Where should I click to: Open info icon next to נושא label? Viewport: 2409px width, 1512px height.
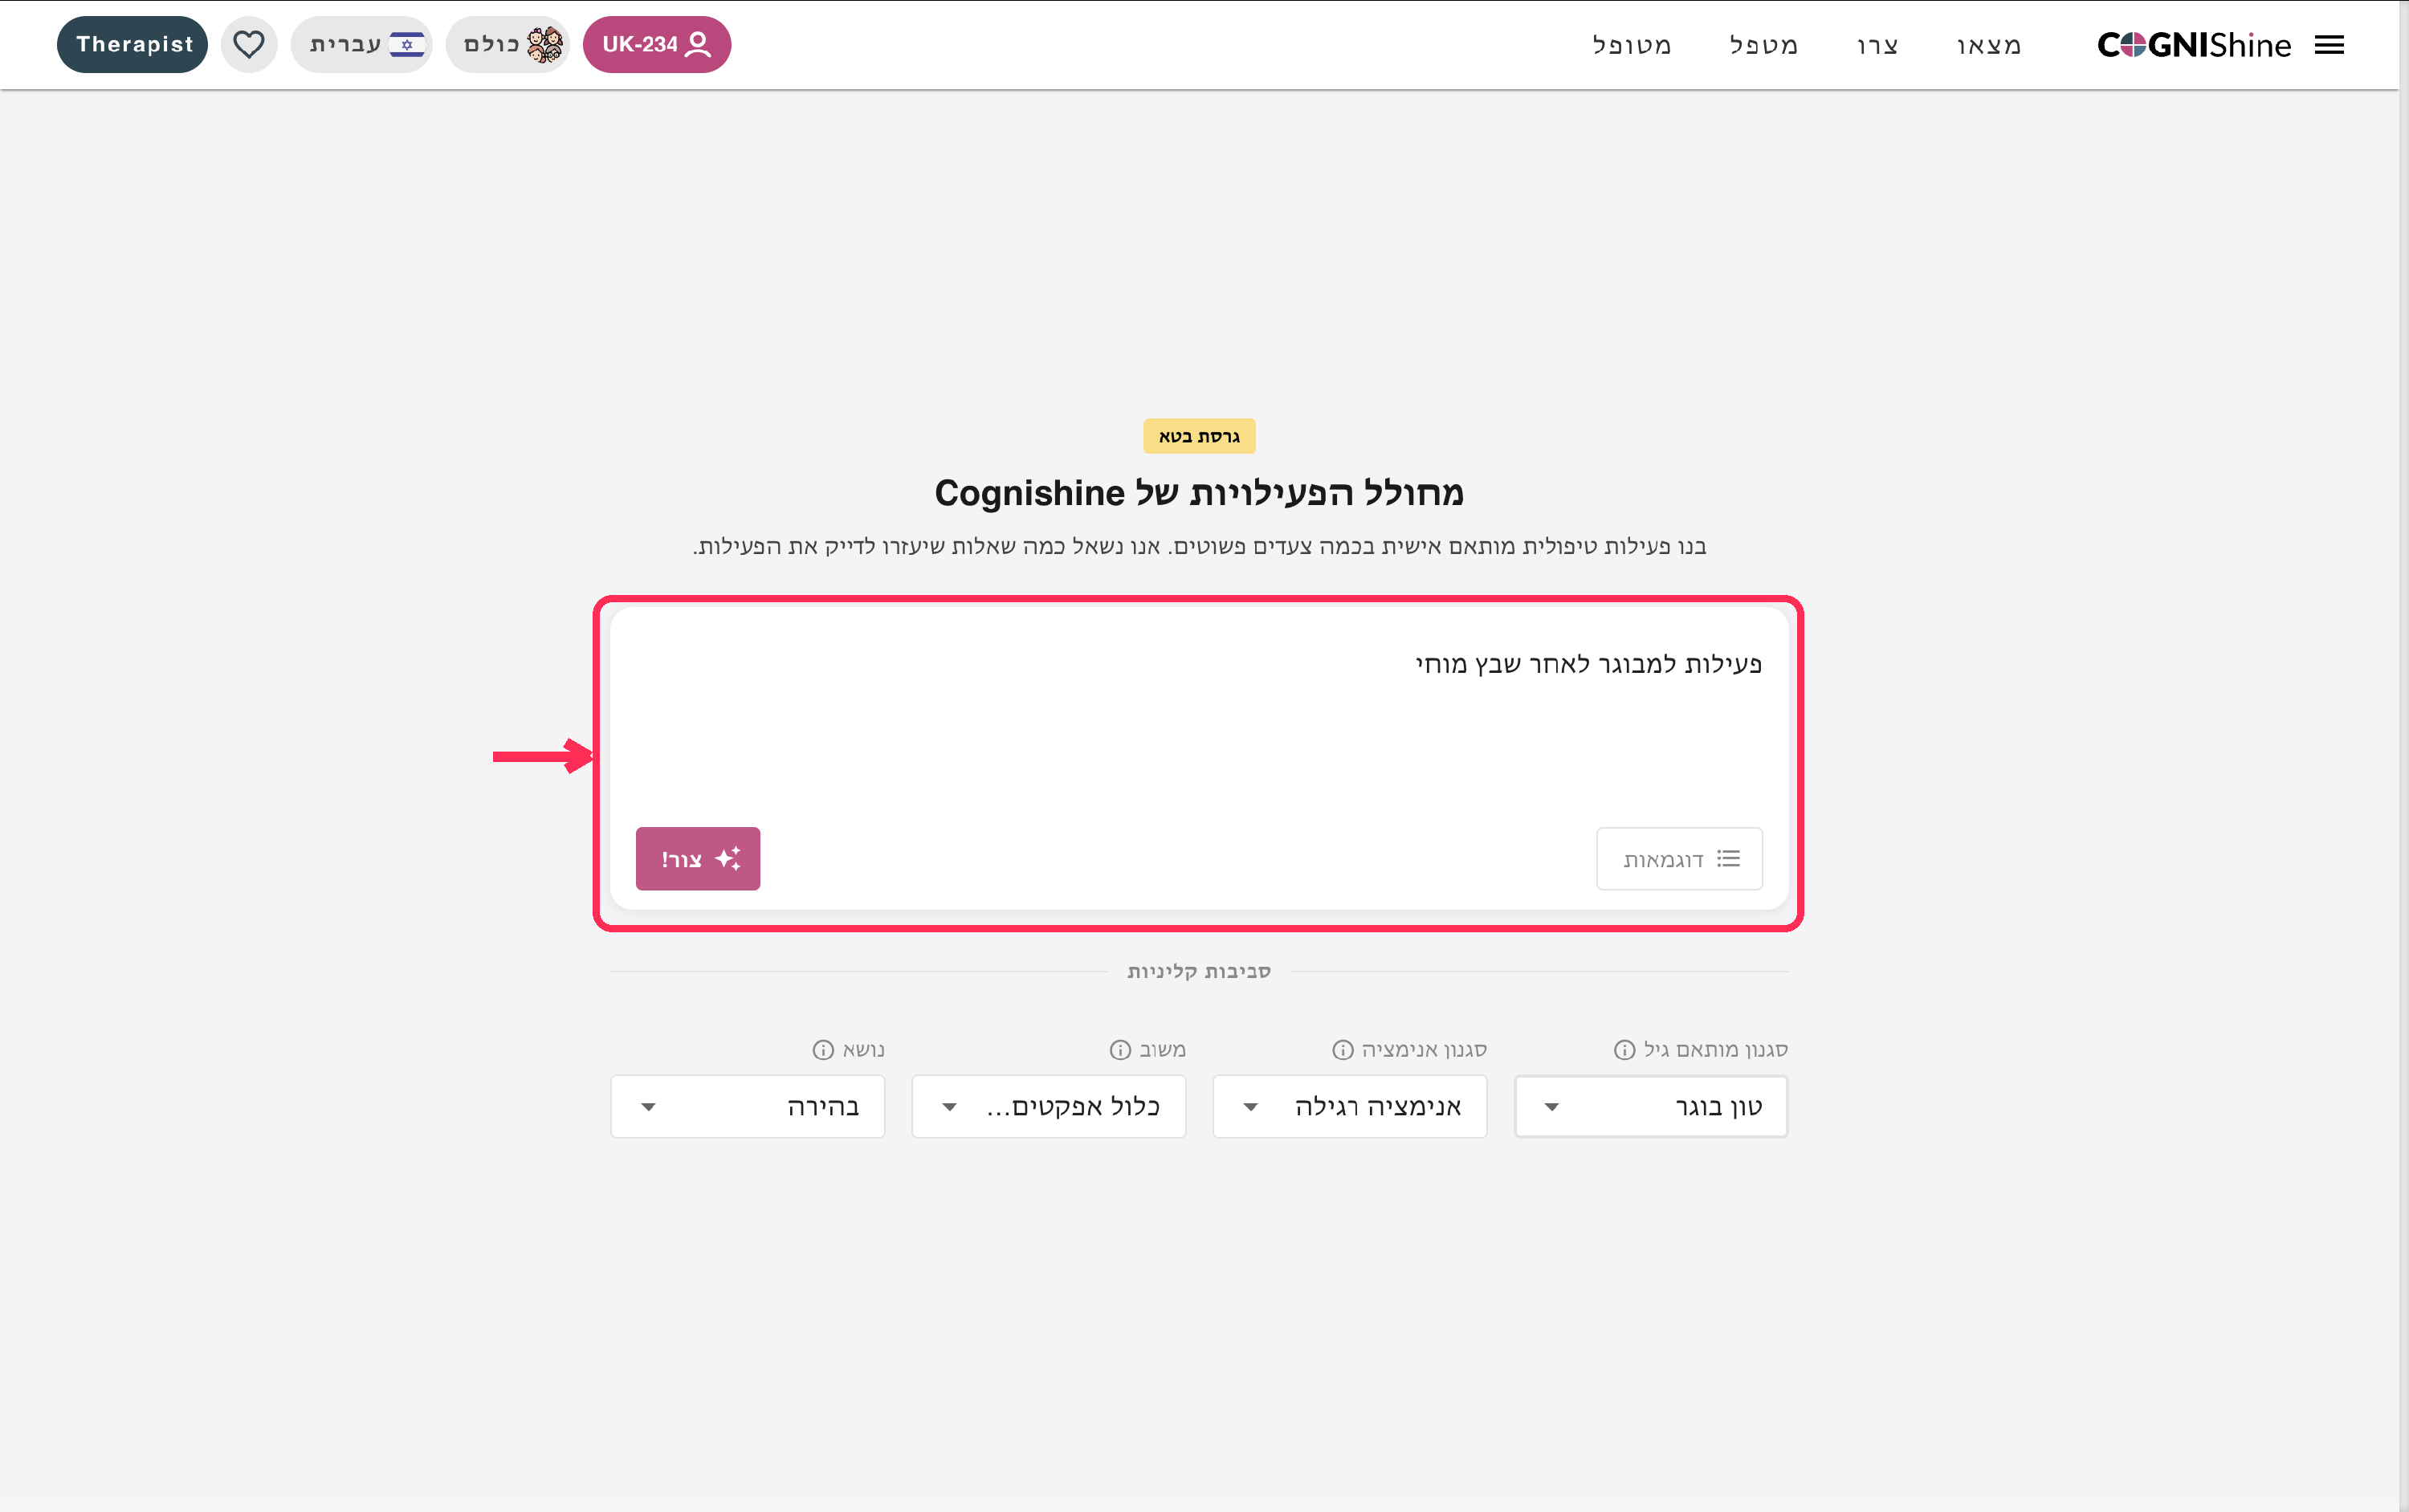(x=823, y=1049)
